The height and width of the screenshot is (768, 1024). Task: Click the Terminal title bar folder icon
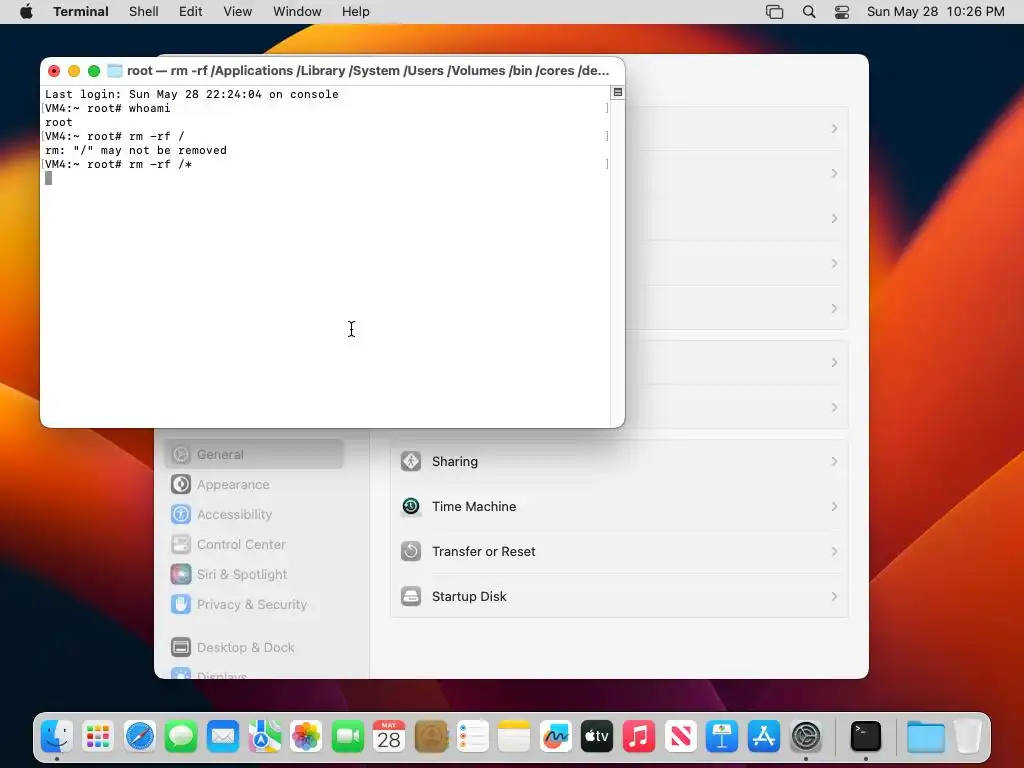pyautogui.click(x=115, y=71)
